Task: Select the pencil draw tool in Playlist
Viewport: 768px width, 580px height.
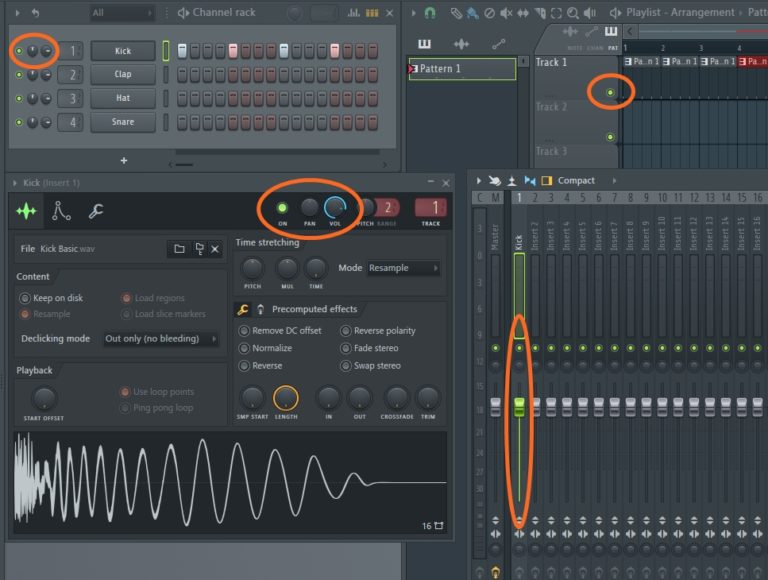Action: point(456,13)
